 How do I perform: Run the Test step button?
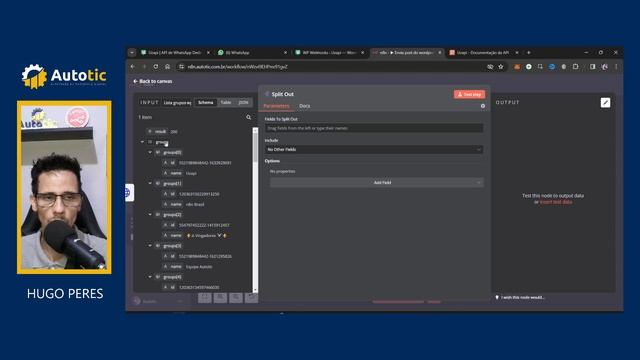click(469, 94)
